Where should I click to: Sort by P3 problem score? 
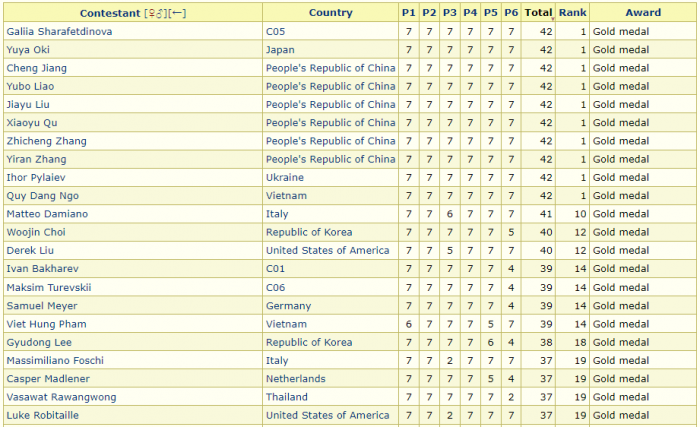tap(449, 13)
